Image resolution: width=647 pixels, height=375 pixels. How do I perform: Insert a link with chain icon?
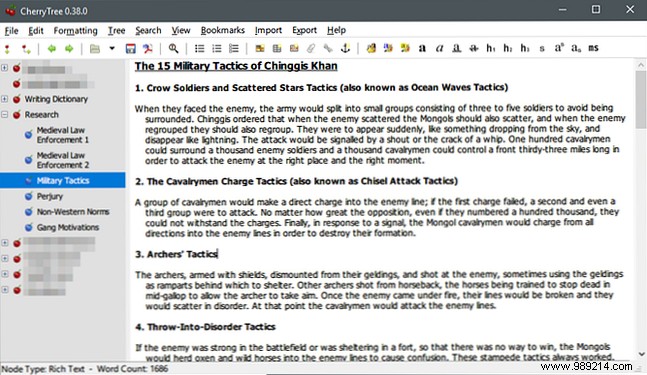click(328, 48)
